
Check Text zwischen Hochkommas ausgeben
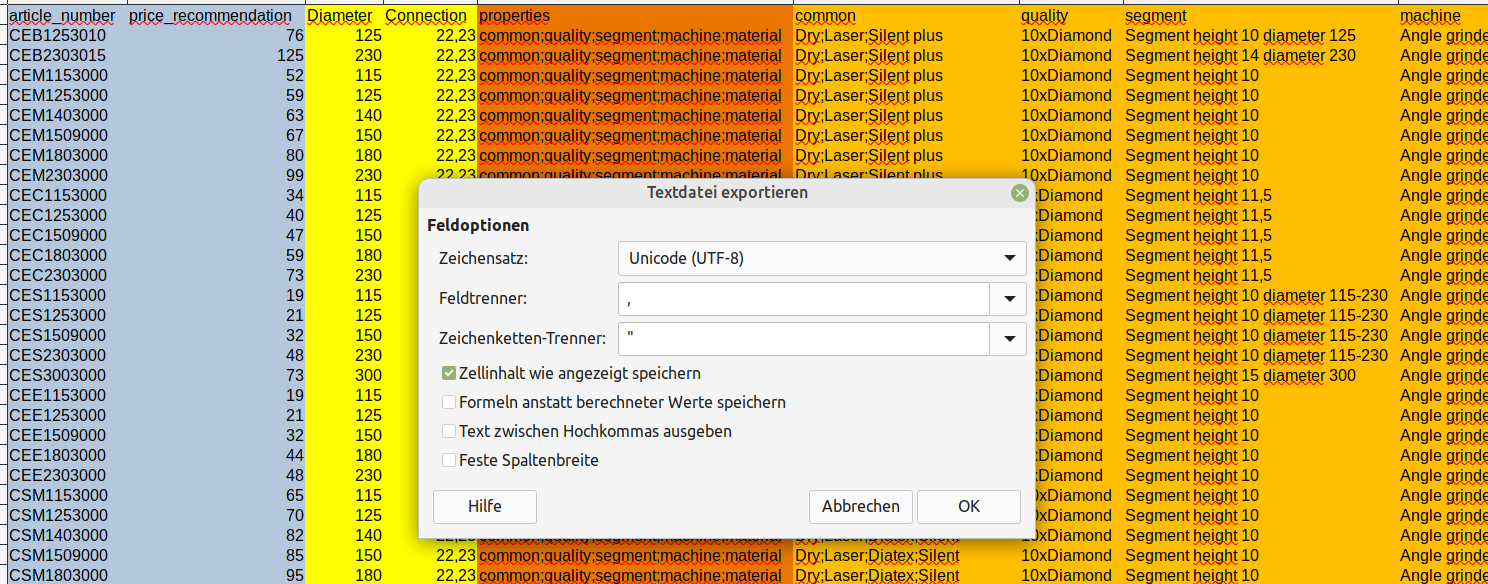(x=449, y=431)
